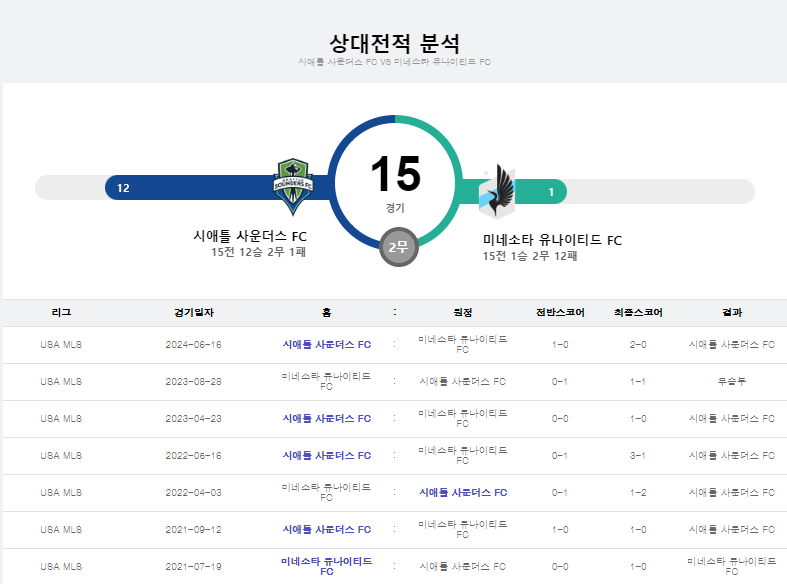Click the 시애틀 사운더스 FC name under the crest
The width and height of the screenshot is (787, 584).
(250, 236)
